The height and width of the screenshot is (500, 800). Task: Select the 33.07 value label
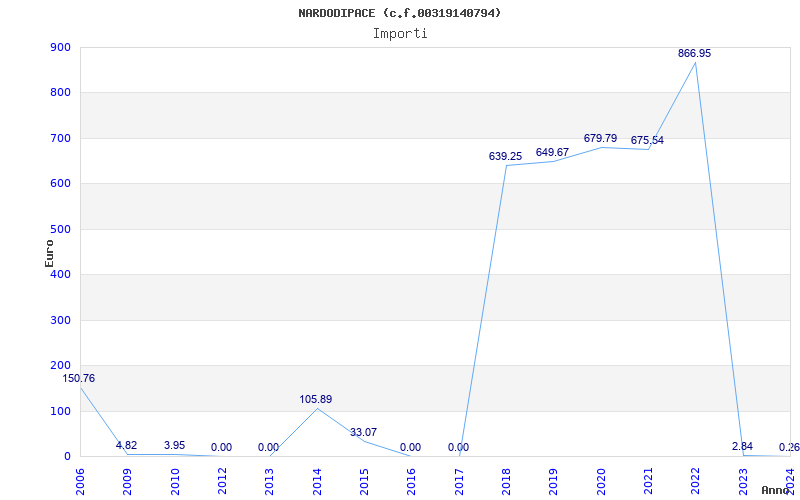coord(363,432)
